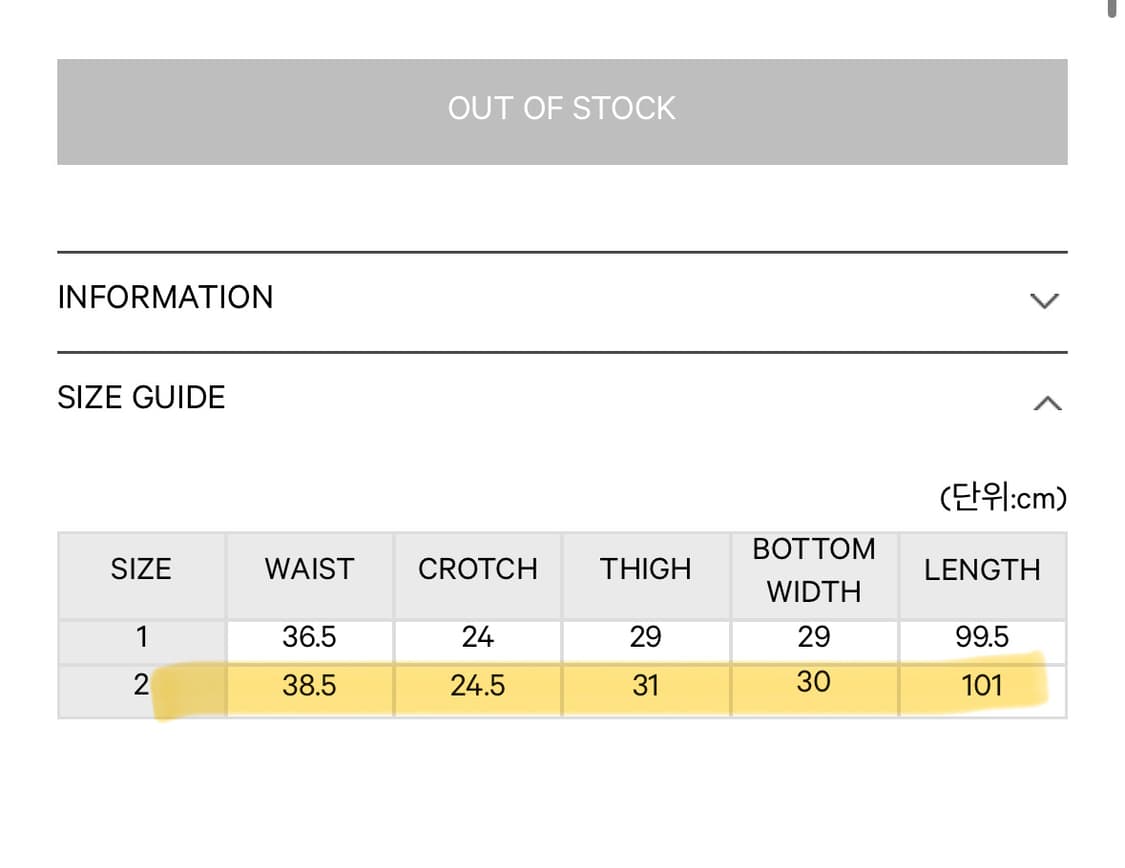1125x868 pixels.
Task: Click the INFORMATION section title
Action: pos(165,298)
